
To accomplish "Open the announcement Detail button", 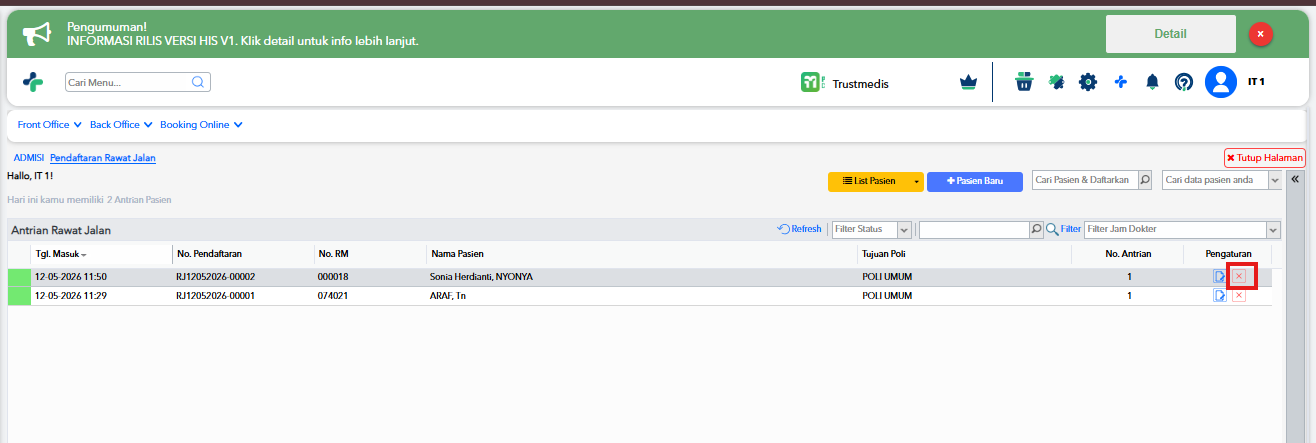I will [x=1170, y=34].
